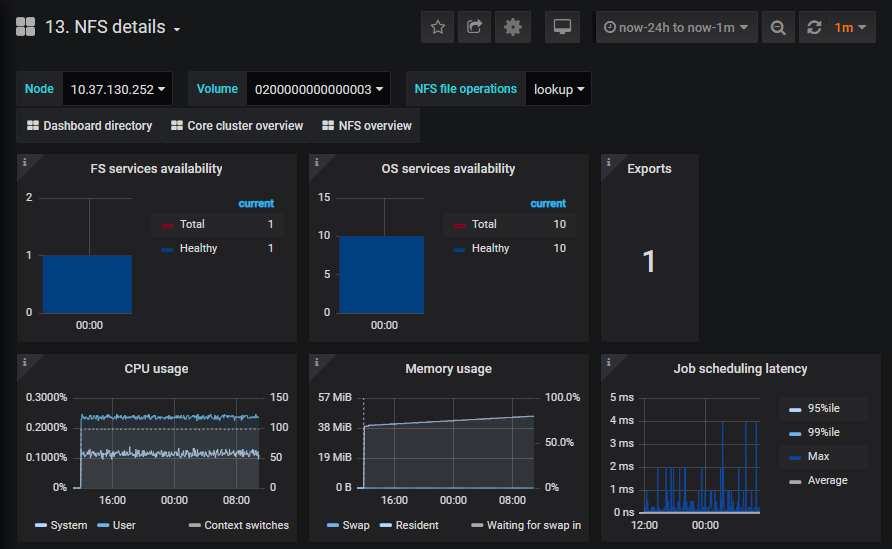Screen dimensions: 892x549
Task: Open the Volume selector dropdown
Action: click(x=319, y=89)
